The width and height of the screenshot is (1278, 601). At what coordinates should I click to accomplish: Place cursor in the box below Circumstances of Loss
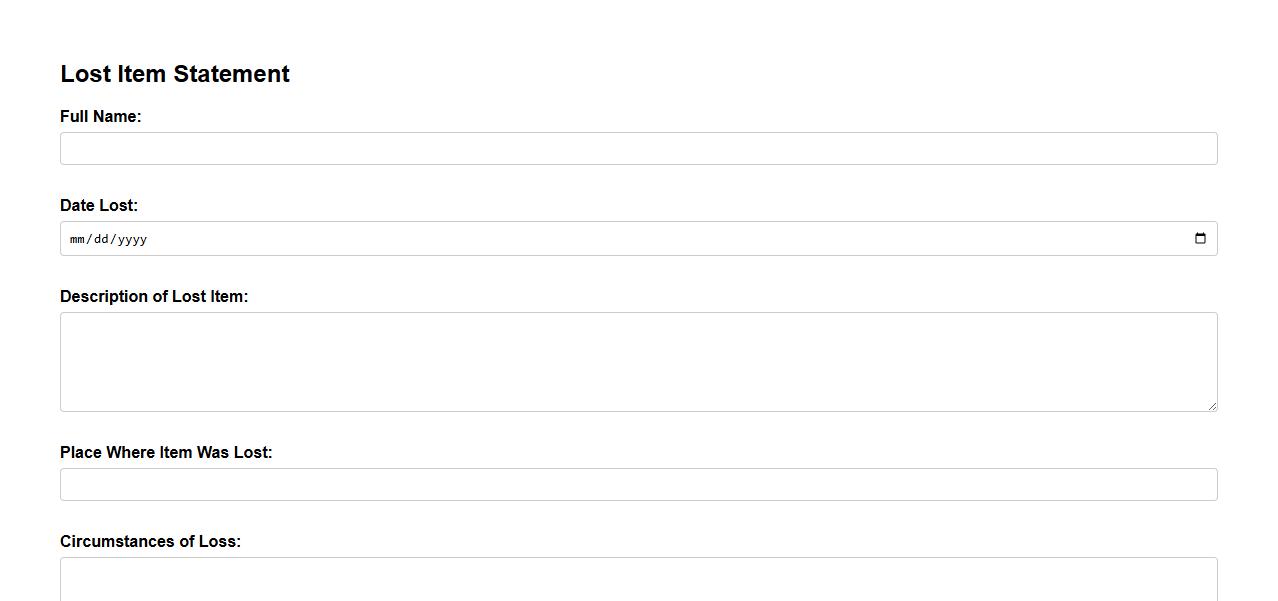point(638,582)
